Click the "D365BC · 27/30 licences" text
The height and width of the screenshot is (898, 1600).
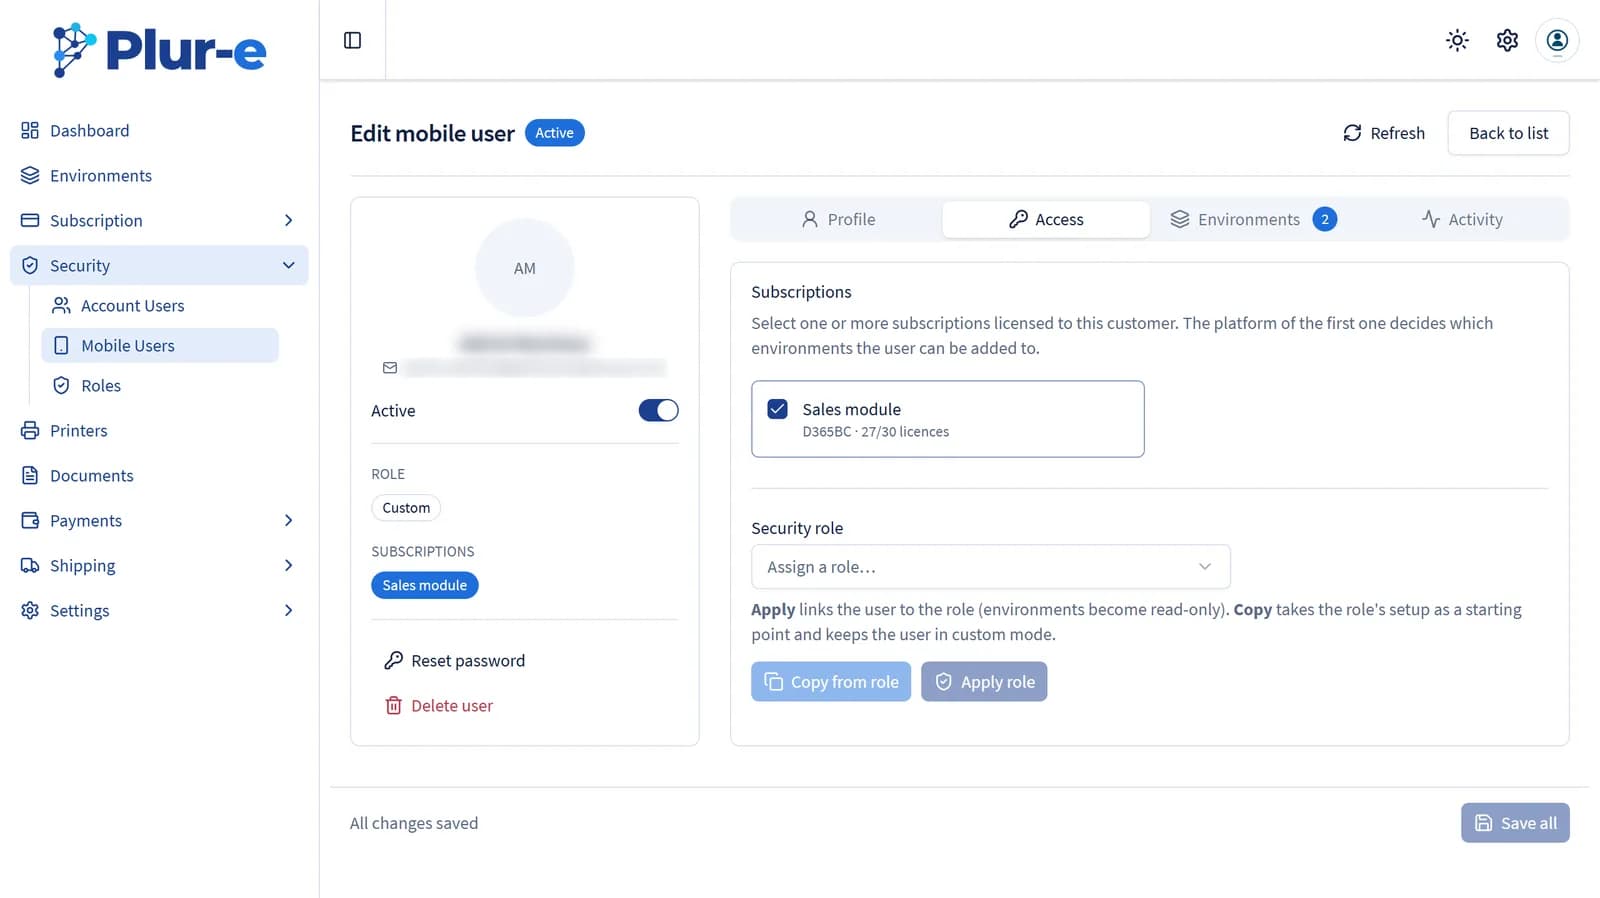point(876,432)
